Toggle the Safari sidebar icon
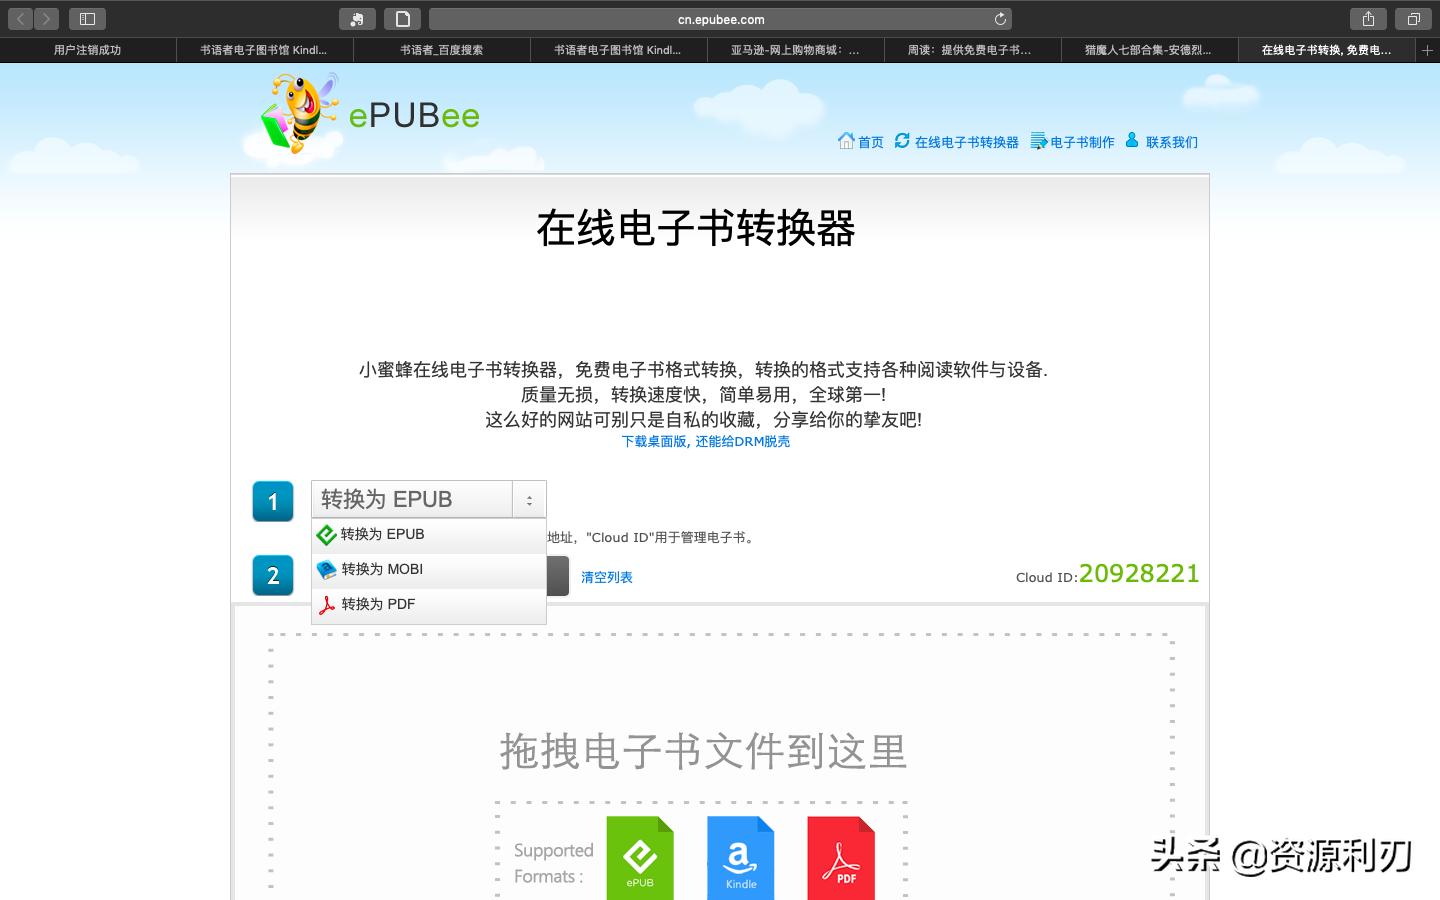The height and width of the screenshot is (900, 1440). click(87, 18)
